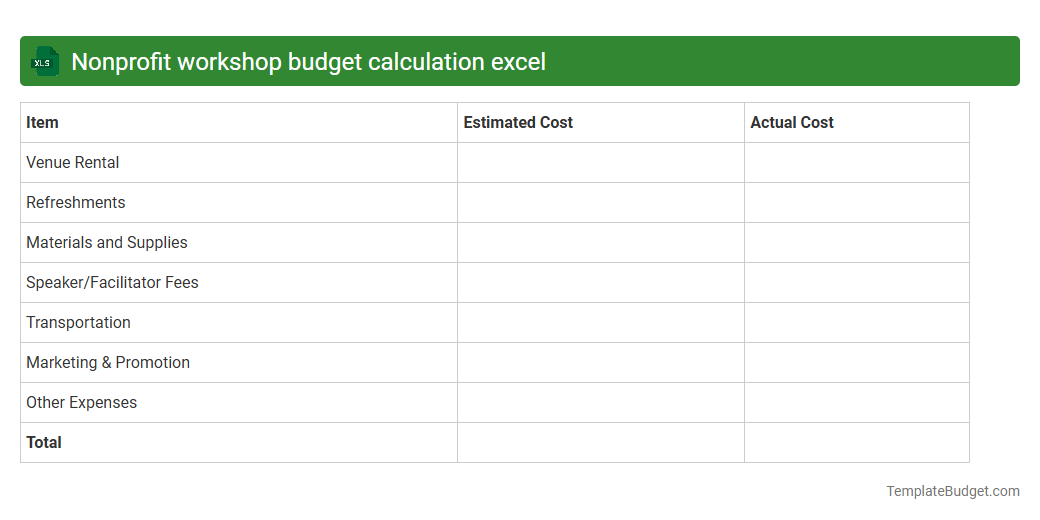
Task: Select the 'Speaker/Facilitator Fees' row label
Action: 112,283
